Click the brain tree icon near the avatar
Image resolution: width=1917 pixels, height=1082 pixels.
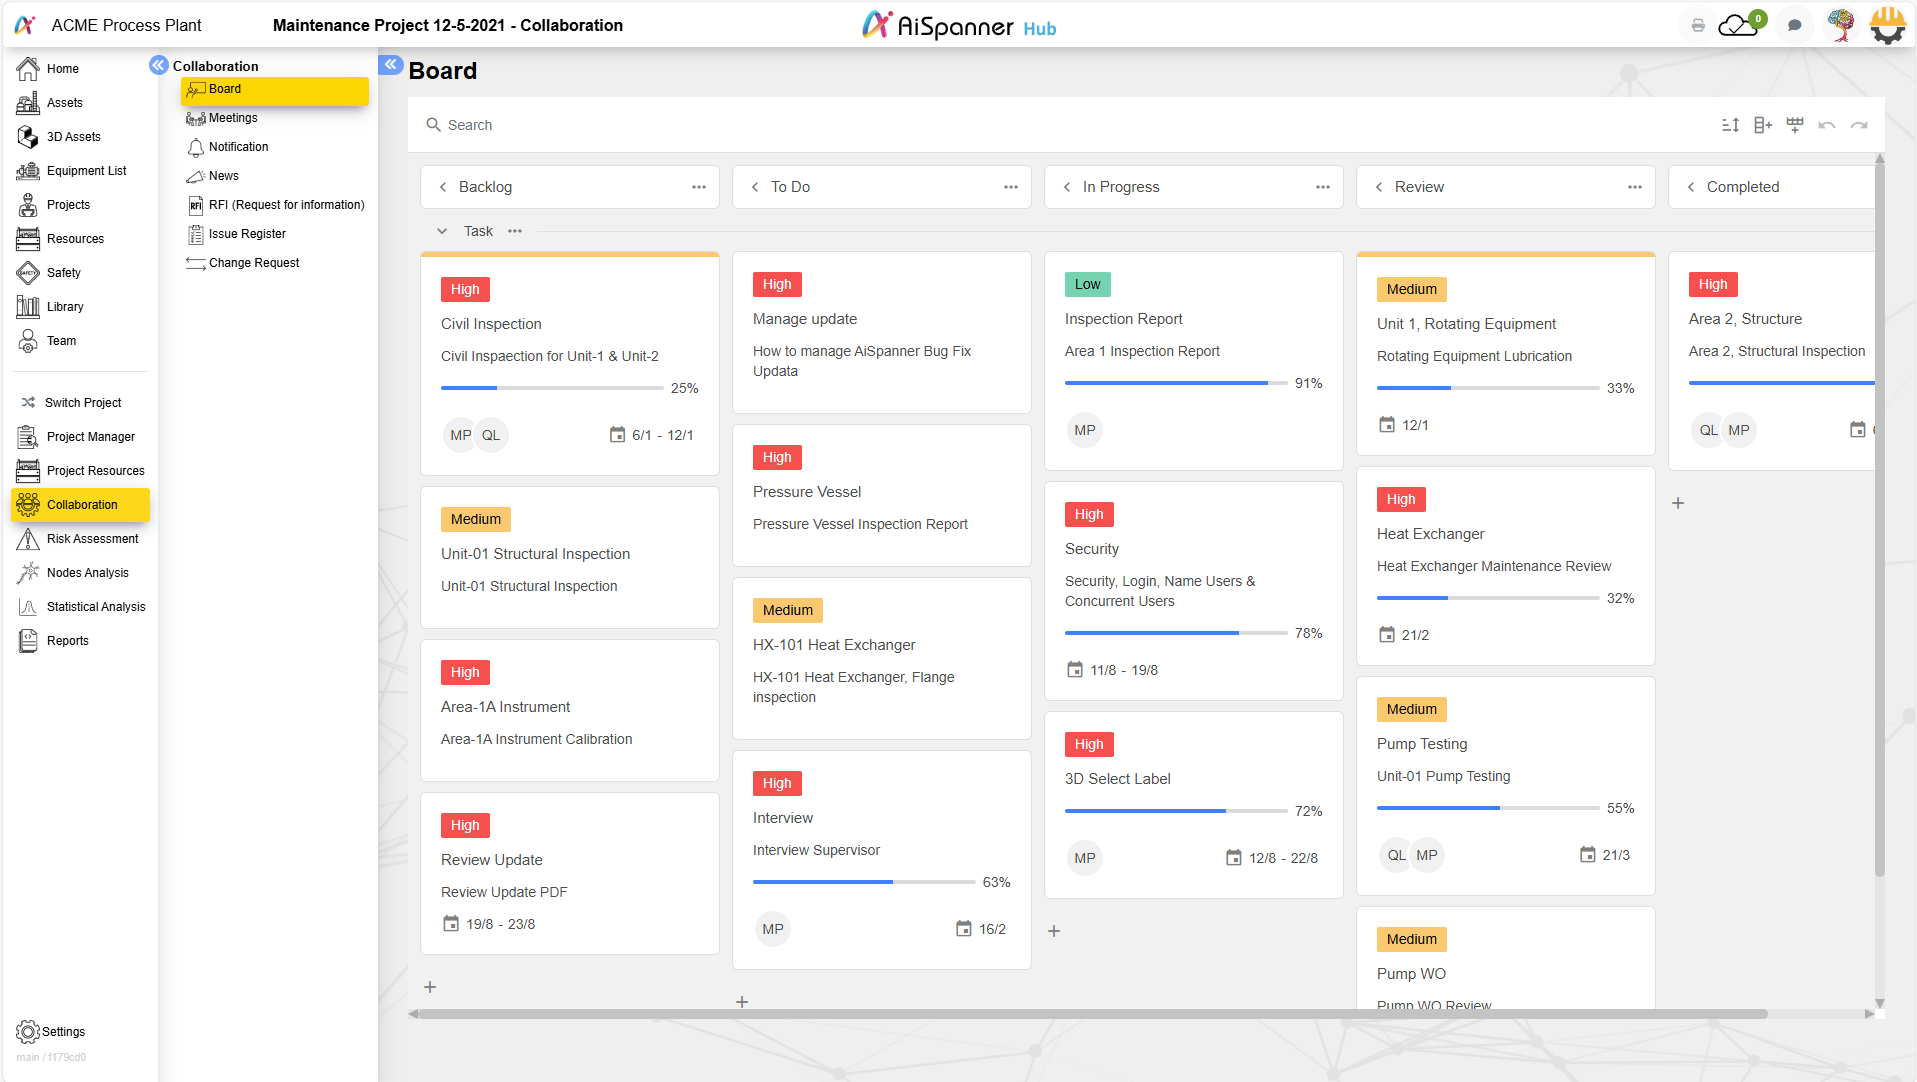[x=1840, y=24]
